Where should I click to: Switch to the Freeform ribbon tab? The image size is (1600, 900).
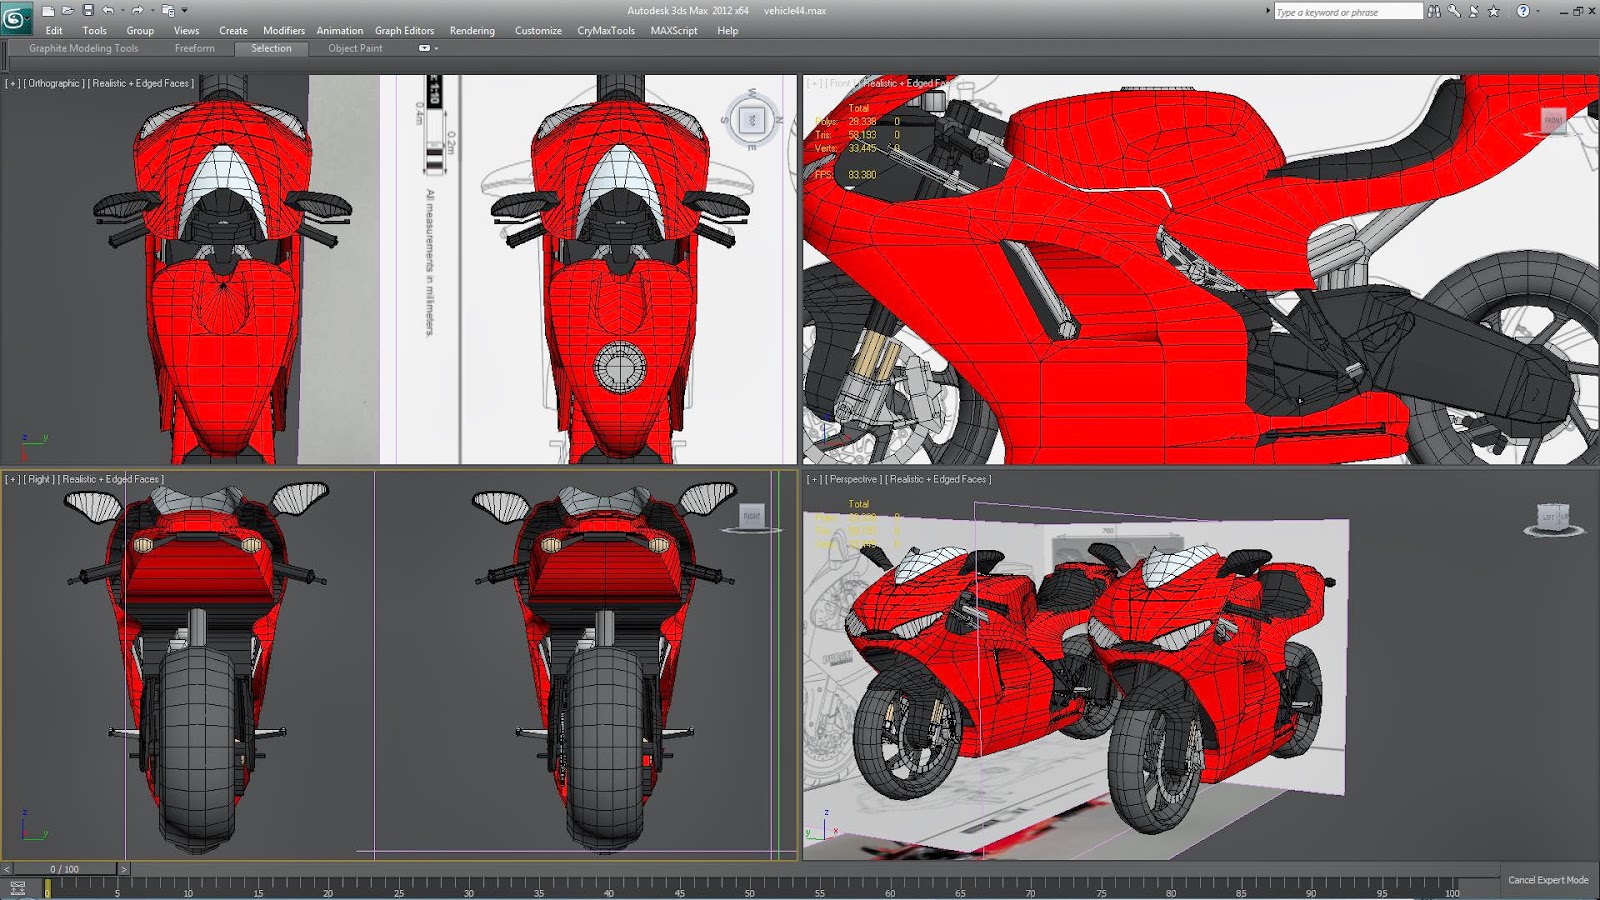(x=195, y=48)
